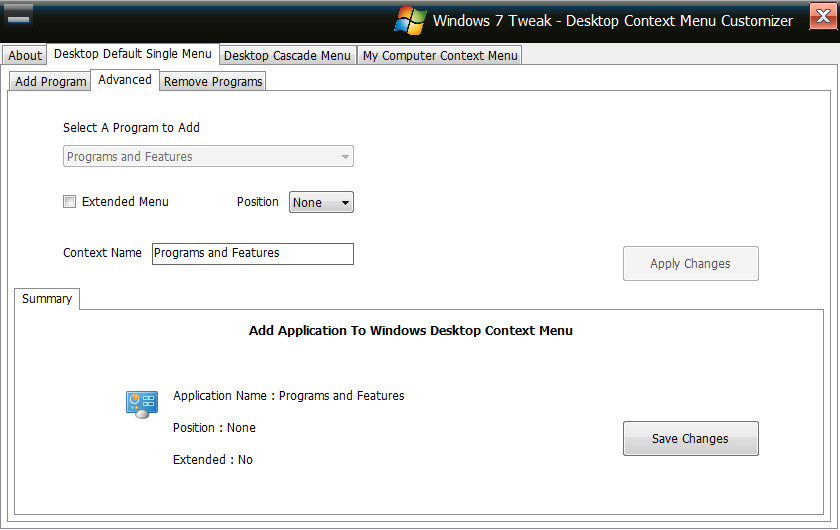
Task: Select the Advanced sub-tab
Action: coord(125,80)
